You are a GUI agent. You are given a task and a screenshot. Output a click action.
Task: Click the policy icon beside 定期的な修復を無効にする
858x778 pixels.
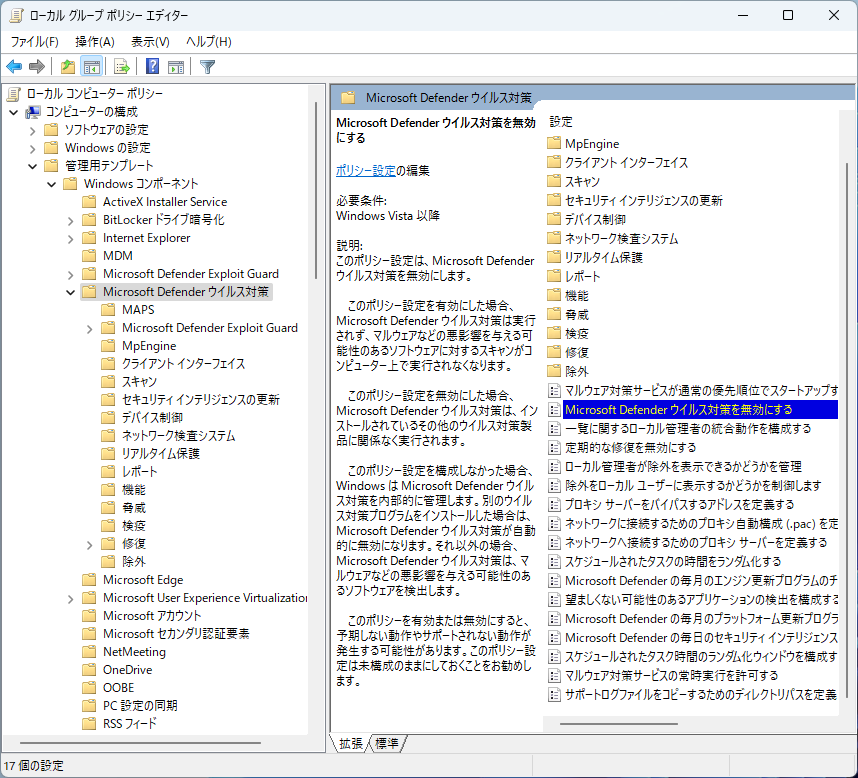pyautogui.click(x=554, y=448)
